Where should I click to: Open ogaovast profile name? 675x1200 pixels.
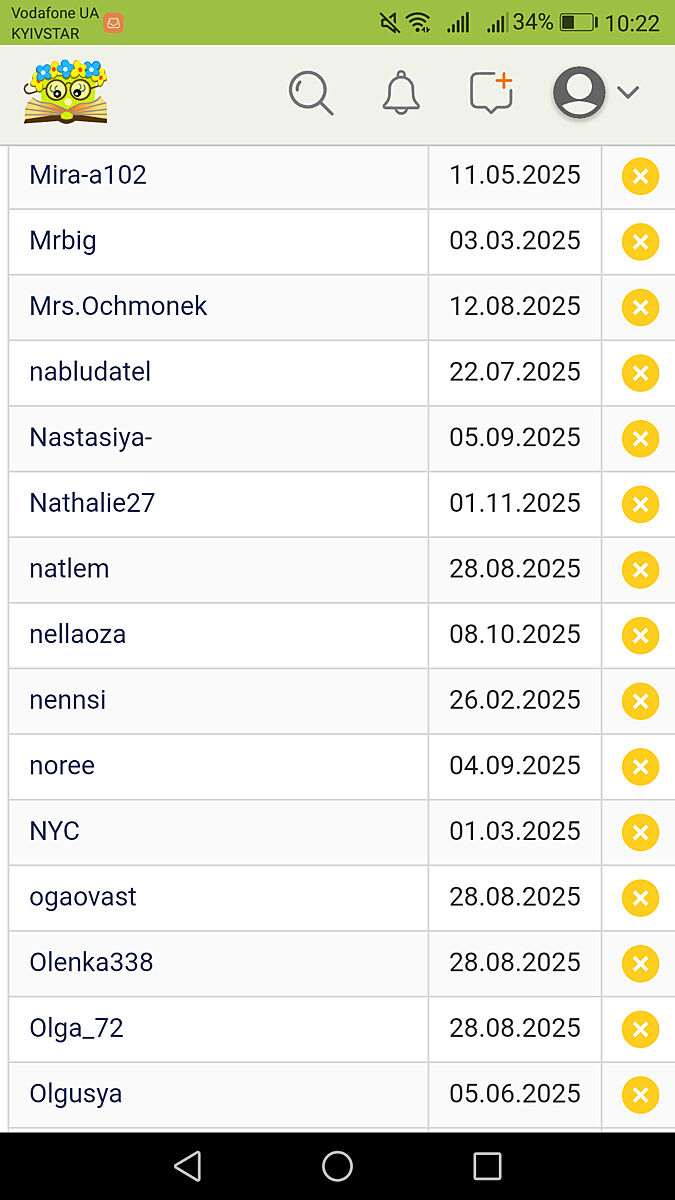pos(83,897)
